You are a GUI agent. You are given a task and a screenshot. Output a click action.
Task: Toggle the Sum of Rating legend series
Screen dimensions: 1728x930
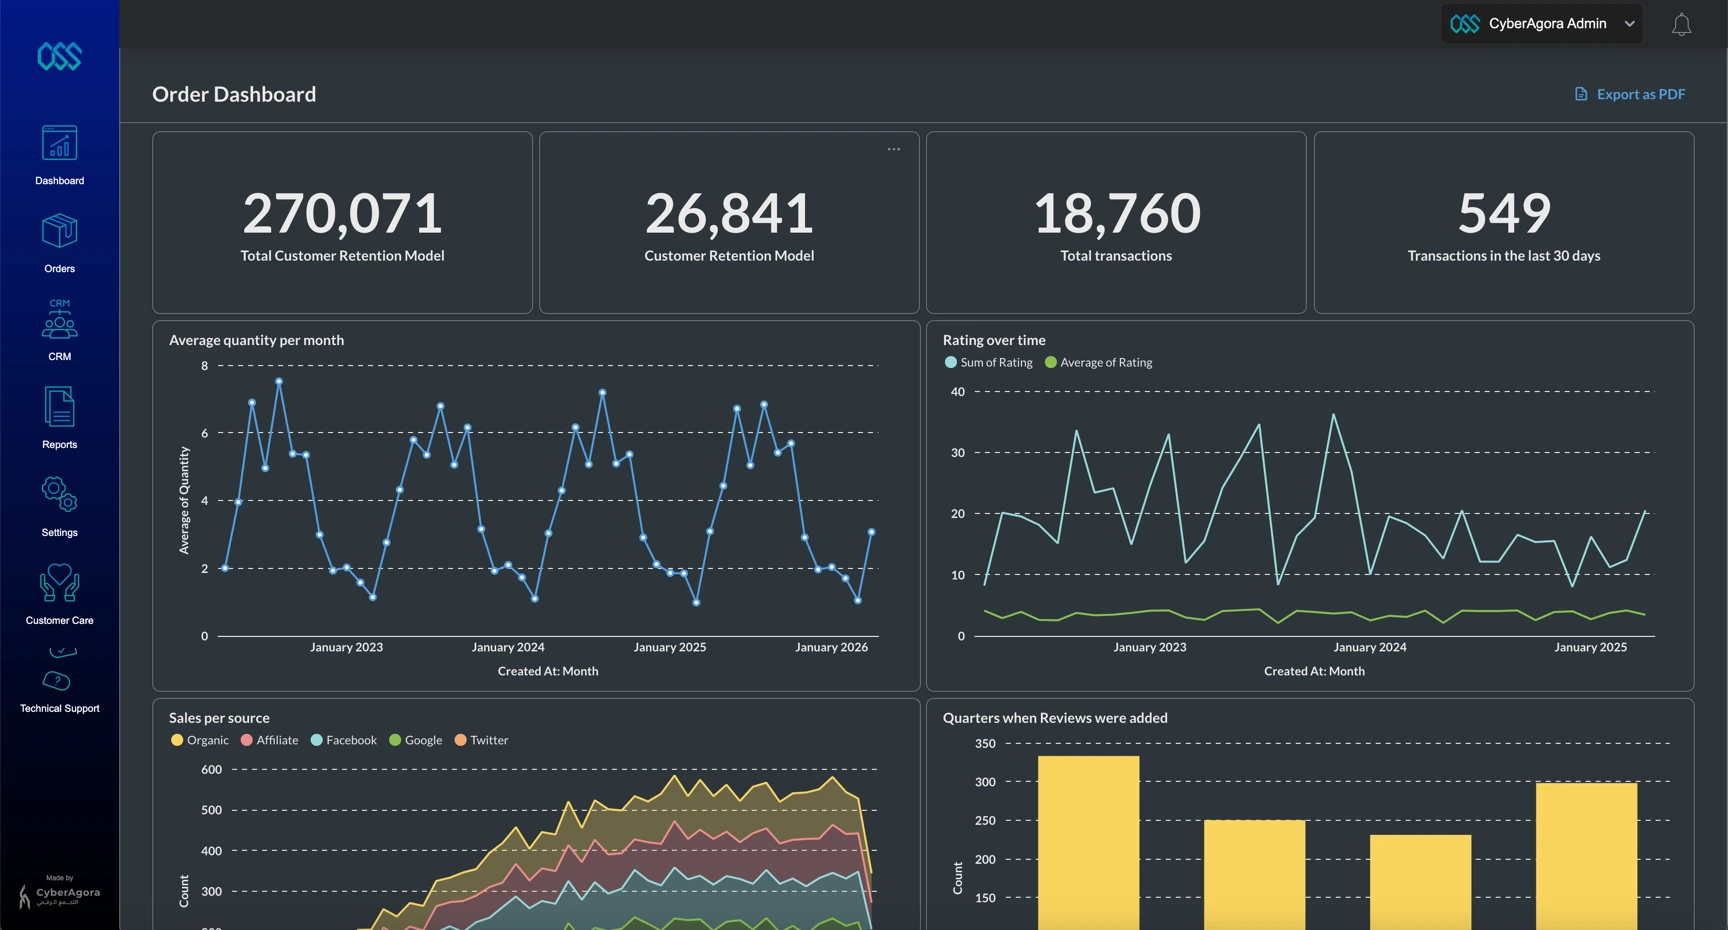pyautogui.click(x=988, y=362)
